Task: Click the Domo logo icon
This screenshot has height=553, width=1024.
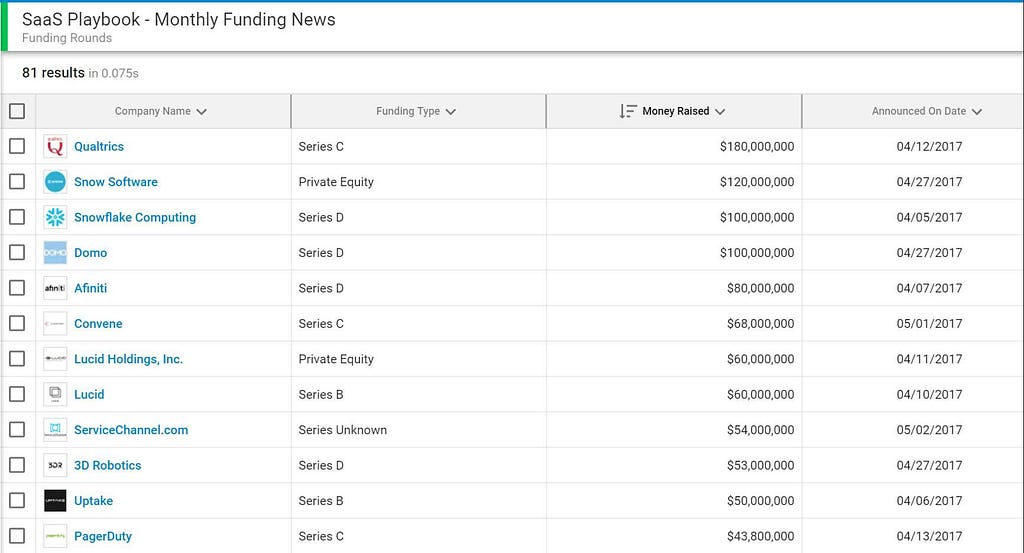Action: point(55,253)
